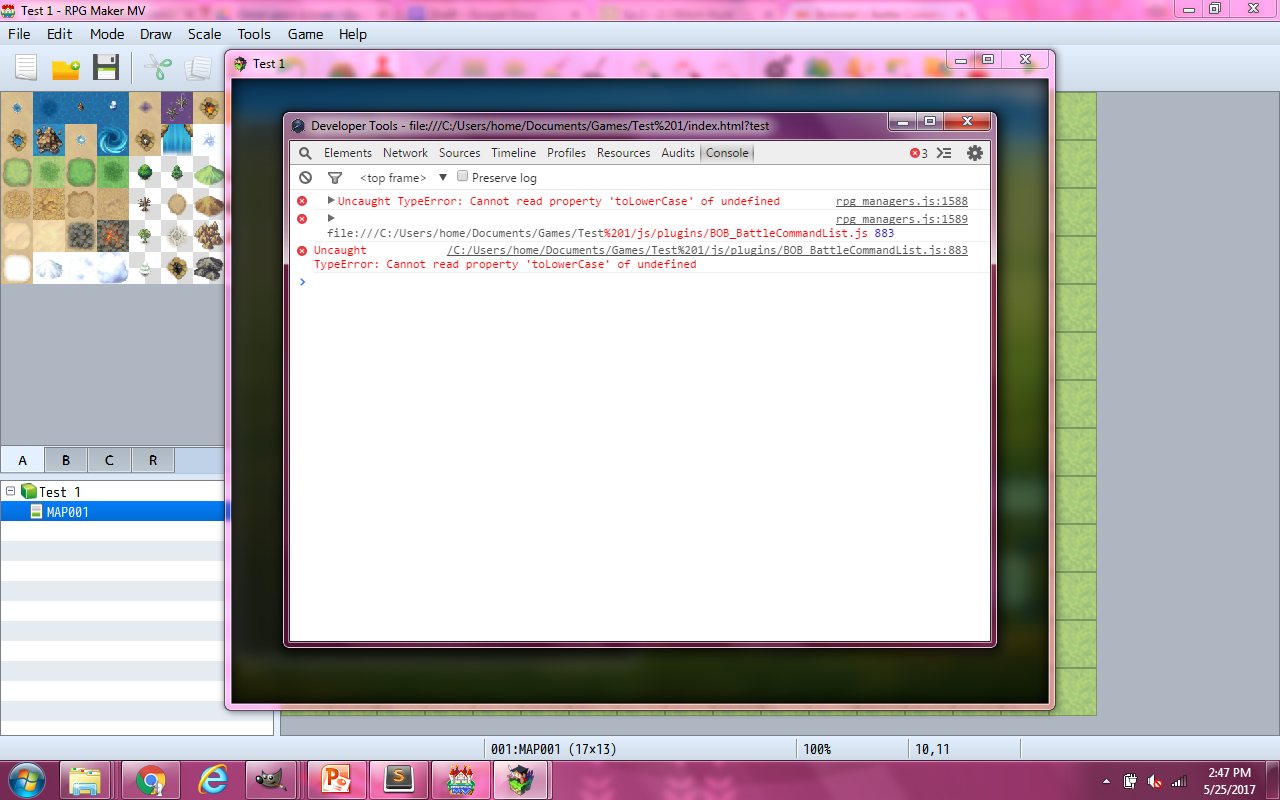1280x800 pixels.
Task: Switch to tileset tab C
Action: [109, 460]
